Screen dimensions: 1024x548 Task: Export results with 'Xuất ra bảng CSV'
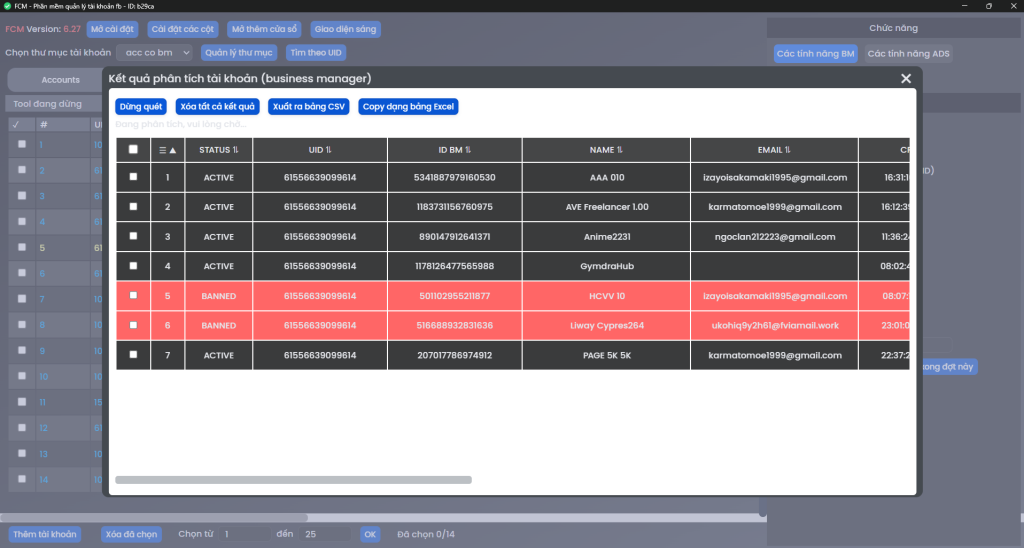[308, 106]
